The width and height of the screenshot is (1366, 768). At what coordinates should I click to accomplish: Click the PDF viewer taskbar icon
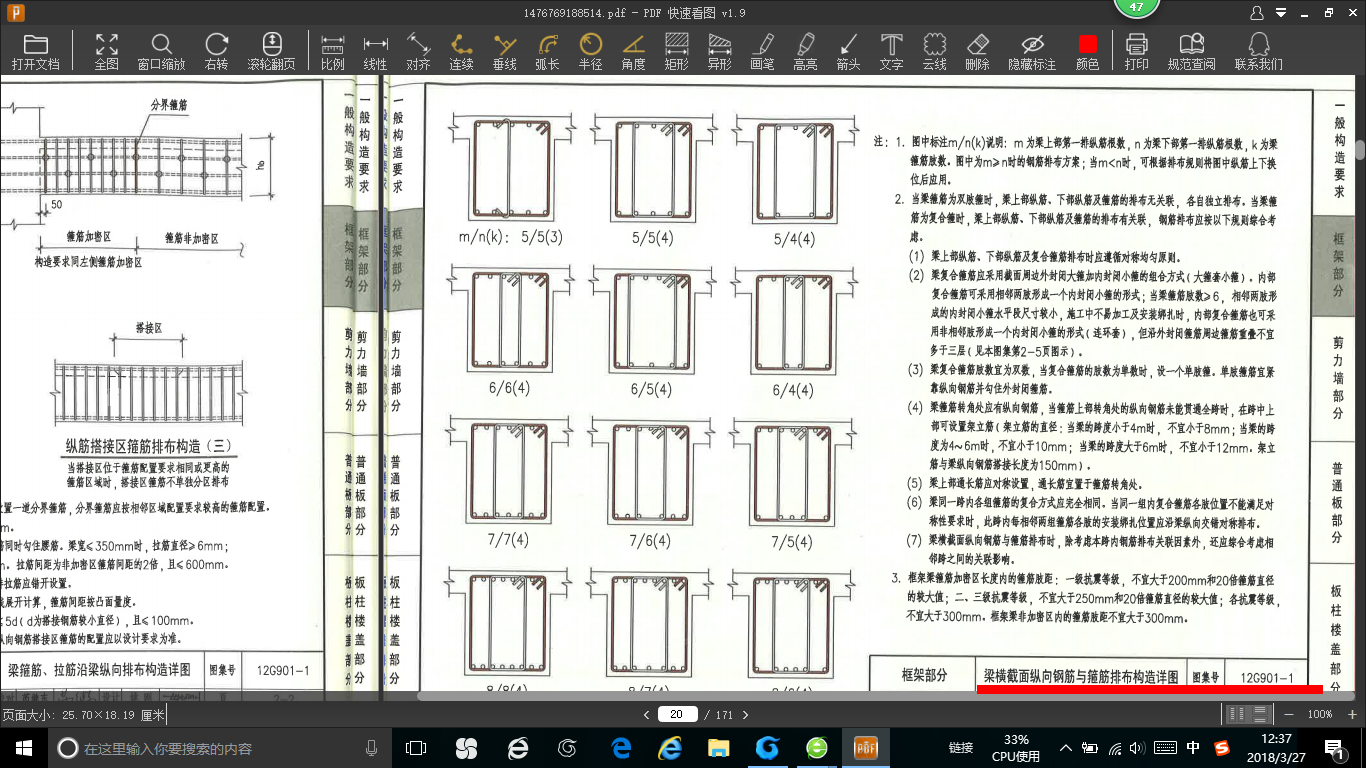pyautogui.click(x=865, y=747)
